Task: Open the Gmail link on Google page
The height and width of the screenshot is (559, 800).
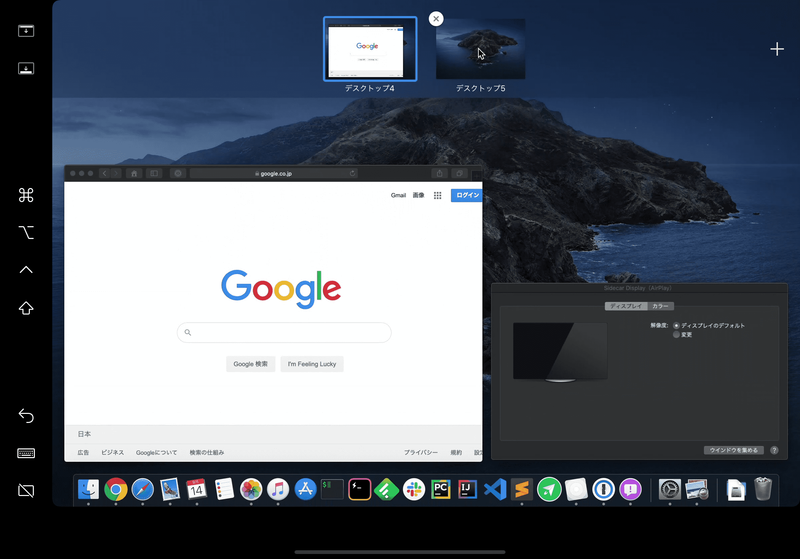Action: coord(398,195)
